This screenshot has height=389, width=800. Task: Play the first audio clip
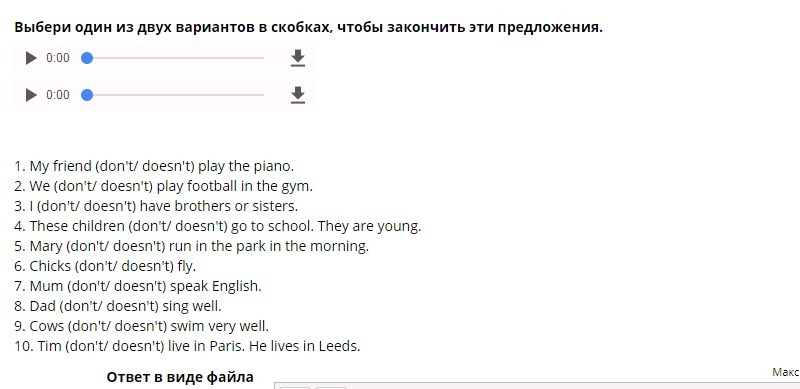(x=31, y=58)
